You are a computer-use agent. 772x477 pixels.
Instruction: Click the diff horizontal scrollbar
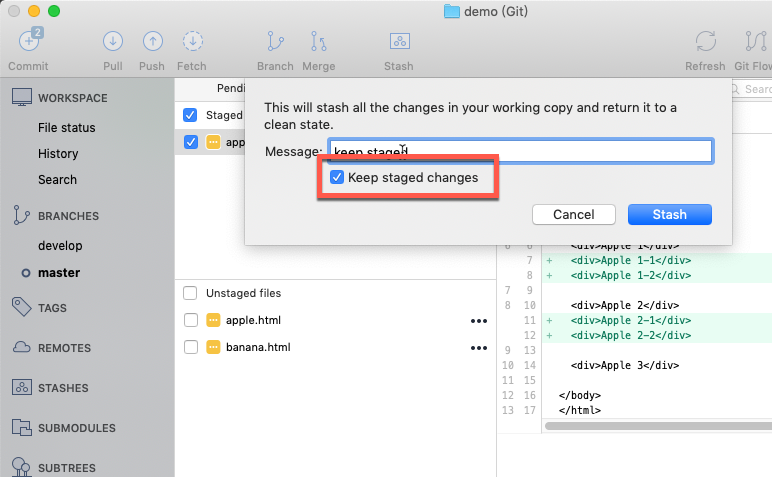658,426
